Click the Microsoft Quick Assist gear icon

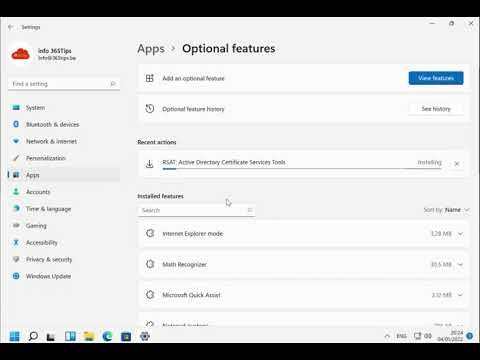pos(150,295)
